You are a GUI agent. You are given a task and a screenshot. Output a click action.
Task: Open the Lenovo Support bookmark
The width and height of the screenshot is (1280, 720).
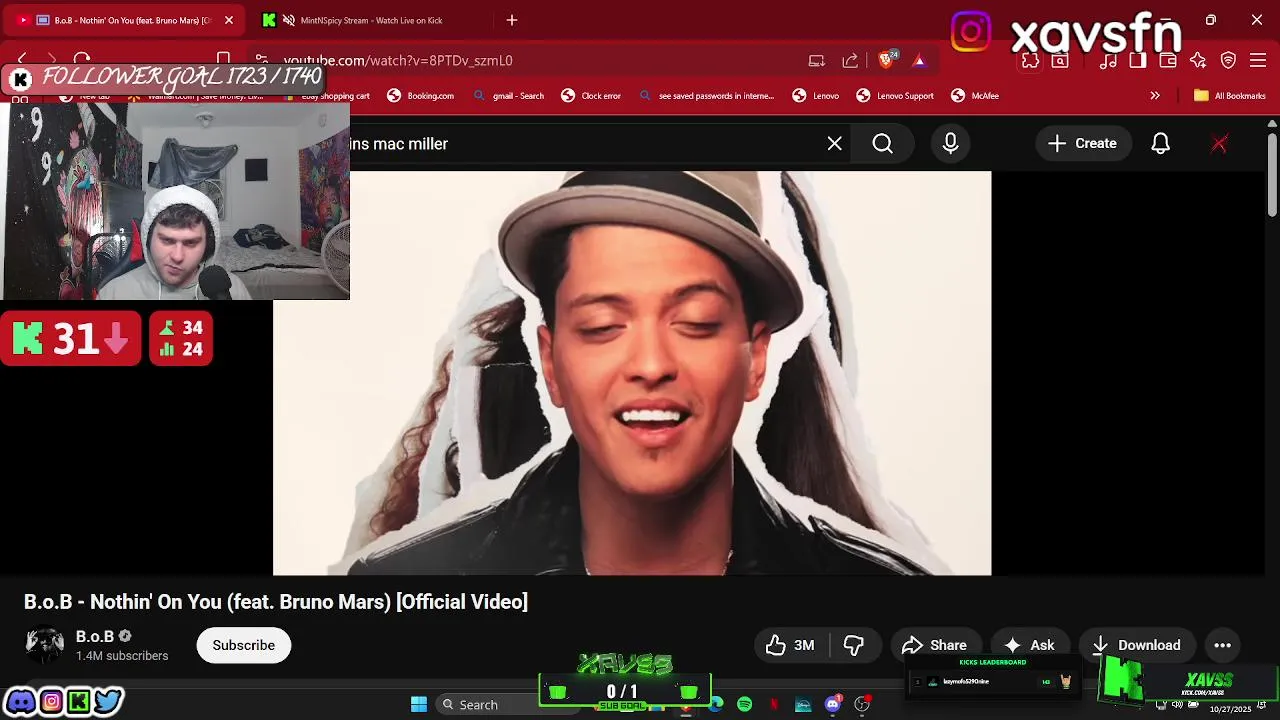click(x=895, y=96)
